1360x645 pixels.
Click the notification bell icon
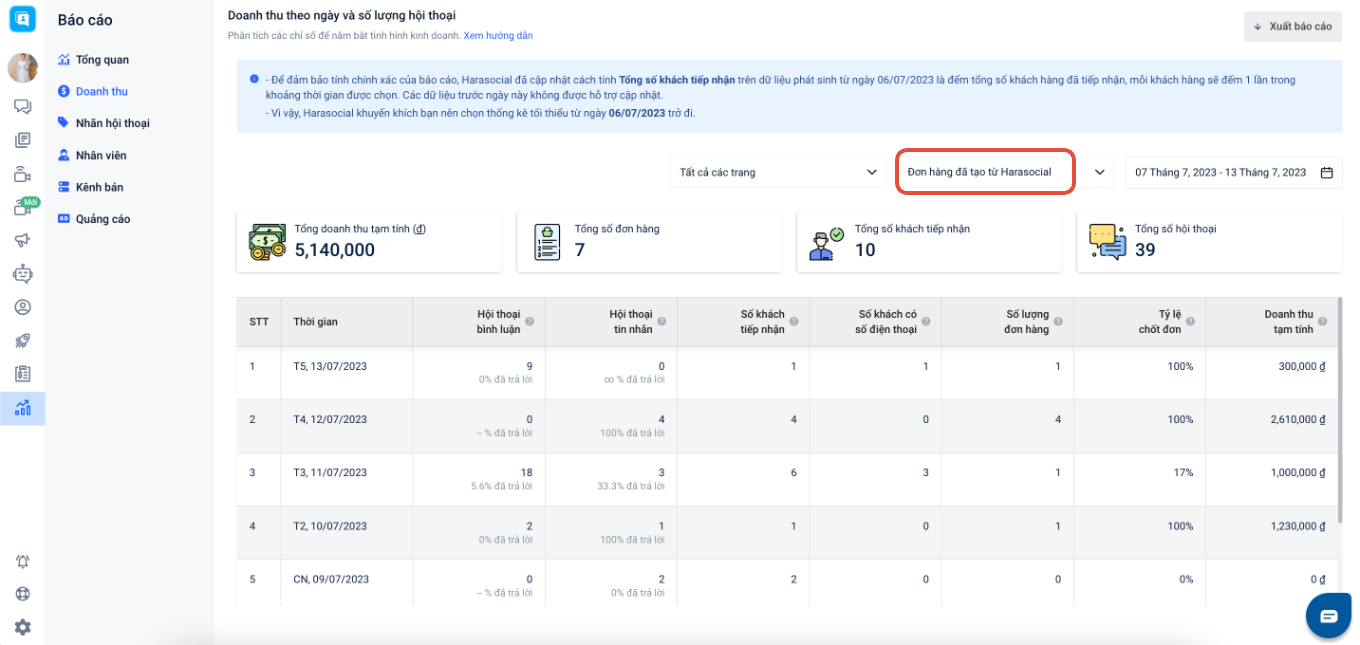22,561
